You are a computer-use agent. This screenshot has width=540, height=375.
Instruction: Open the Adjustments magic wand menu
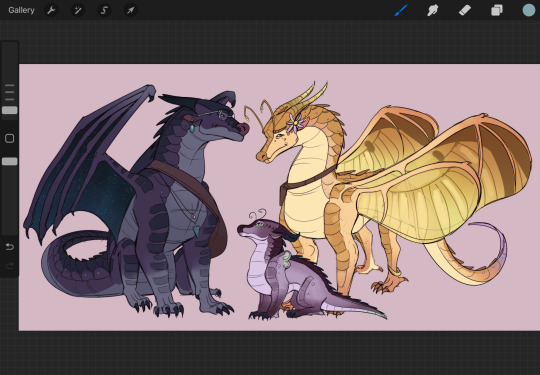click(77, 10)
